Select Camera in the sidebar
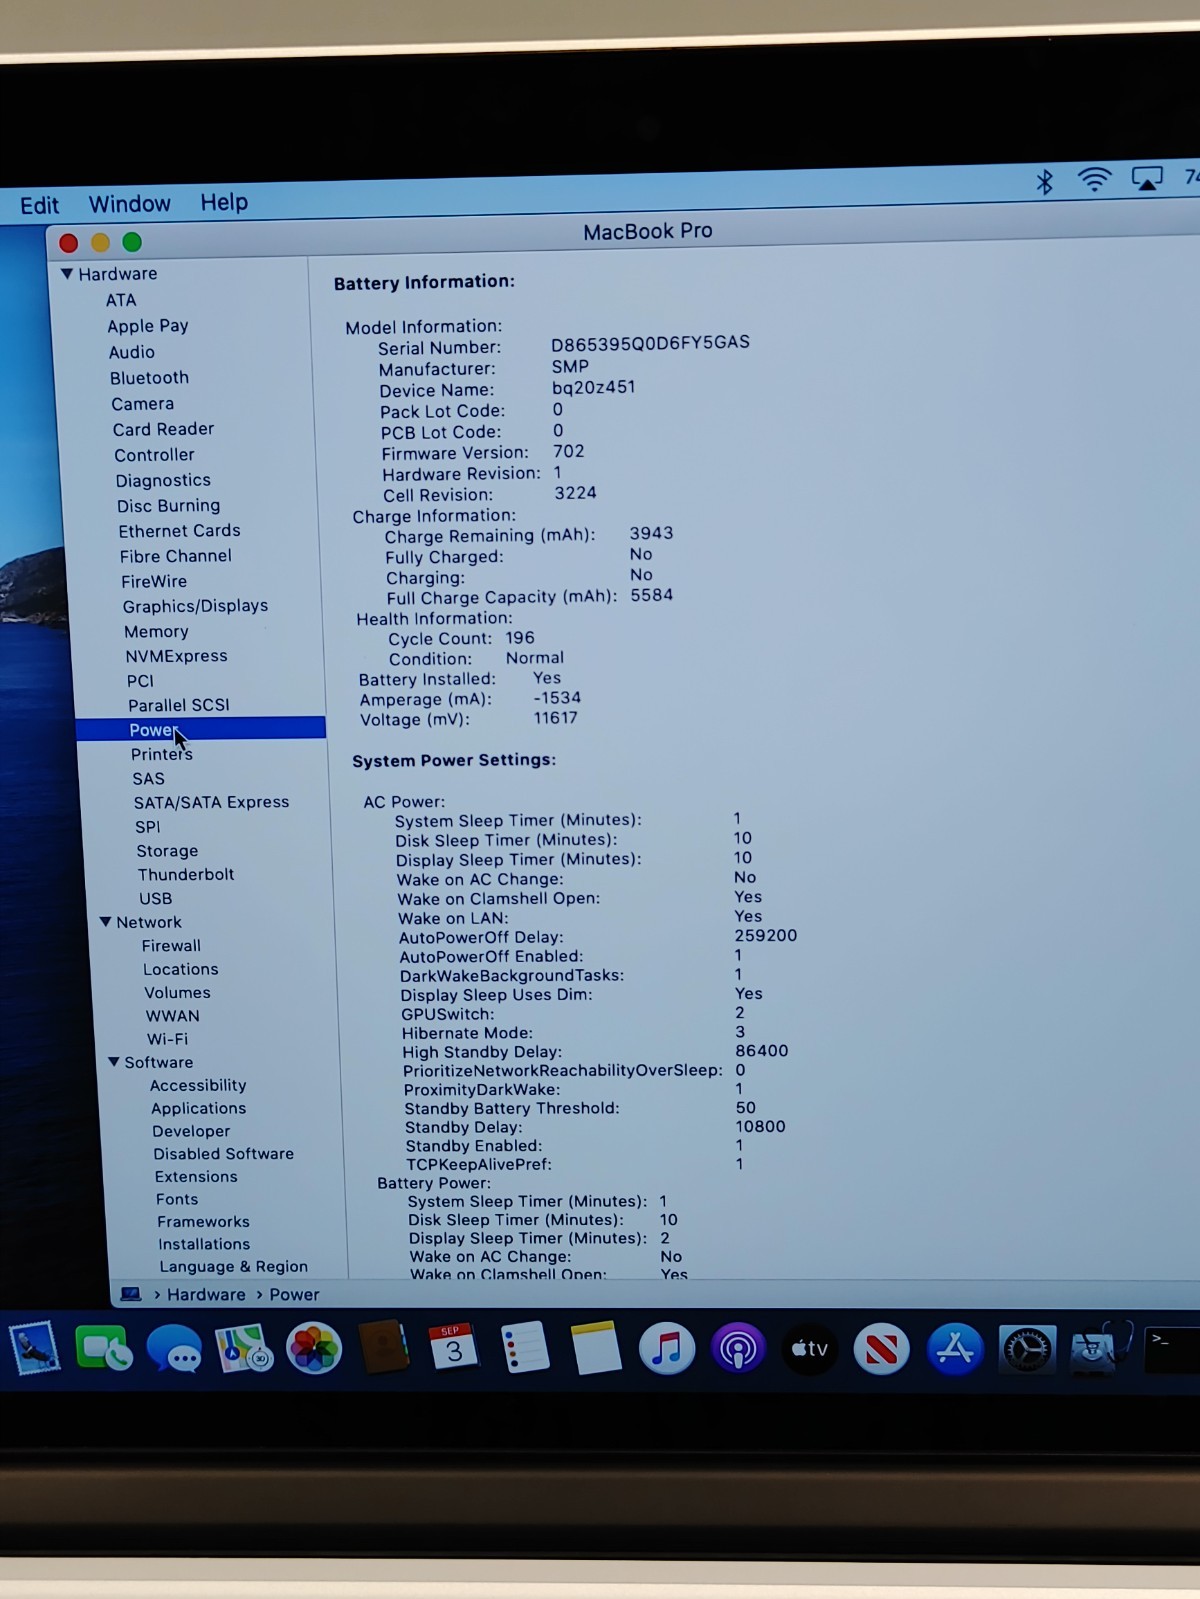Viewport: 1200px width, 1599px height. (x=142, y=404)
